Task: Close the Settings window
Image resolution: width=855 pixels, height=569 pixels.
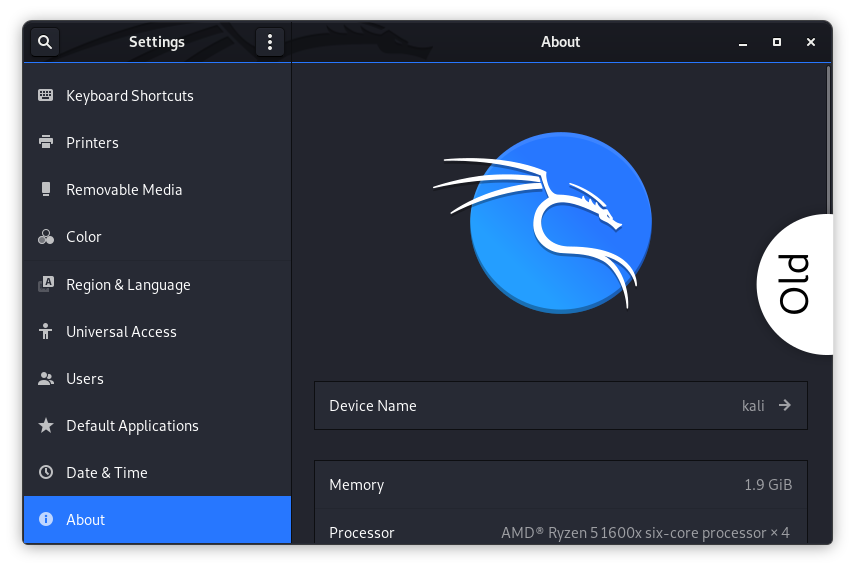Action: click(x=811, y=42)
